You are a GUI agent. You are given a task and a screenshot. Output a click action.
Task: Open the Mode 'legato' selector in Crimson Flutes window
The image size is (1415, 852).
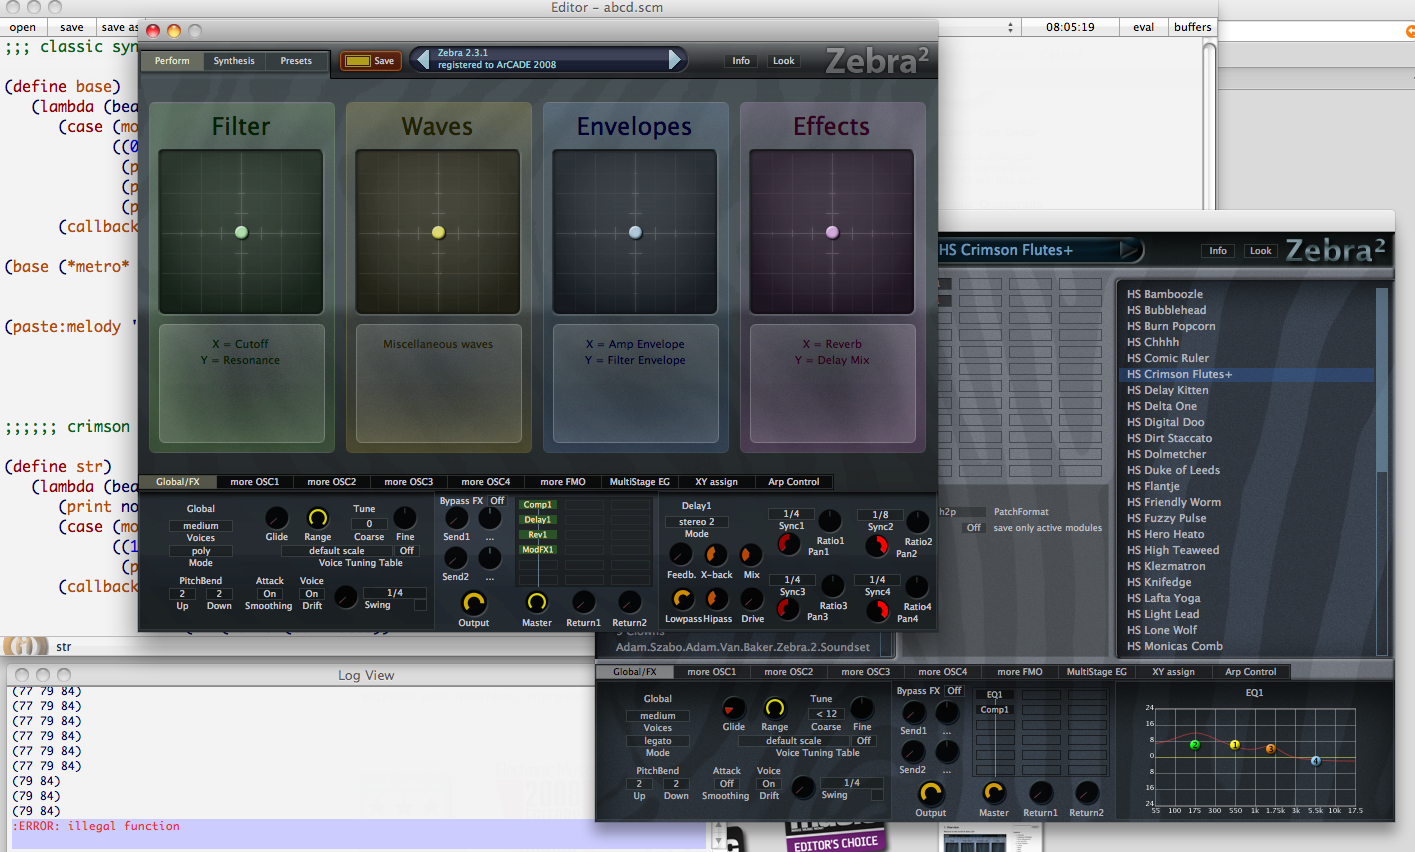pyautogui.click(x=658, y=741)
